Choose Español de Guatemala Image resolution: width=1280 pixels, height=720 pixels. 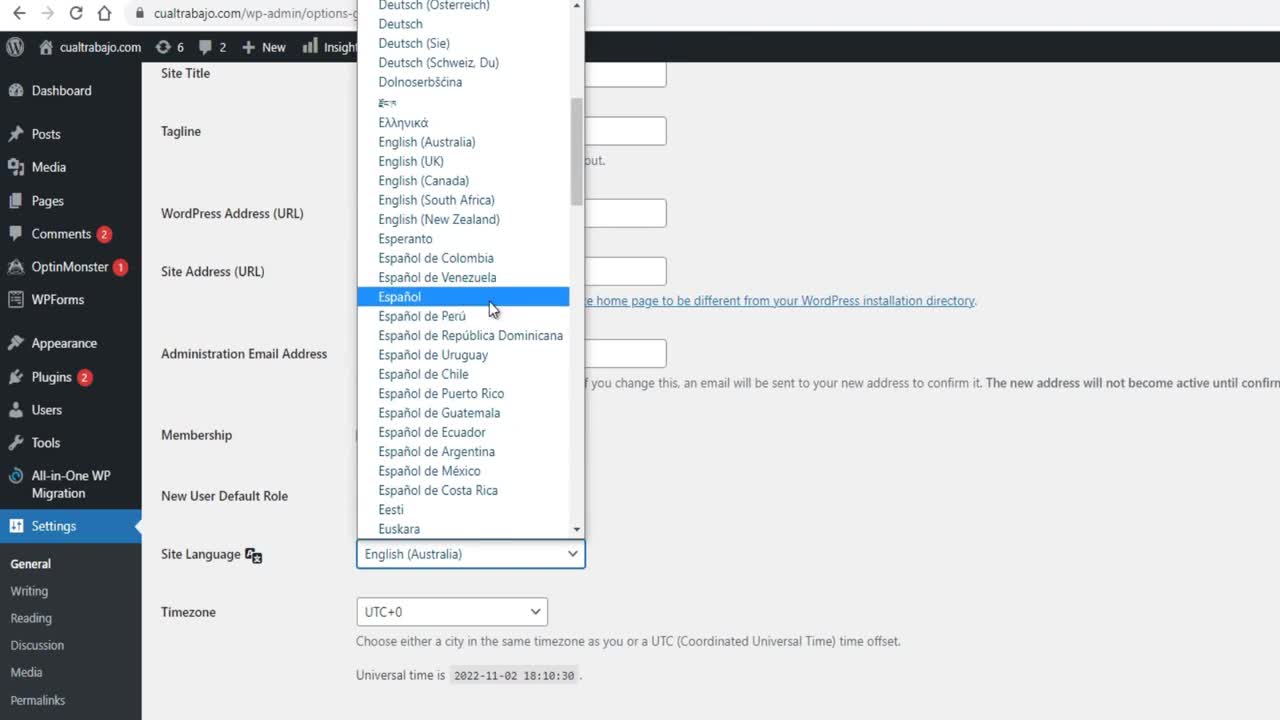point(463,413)
